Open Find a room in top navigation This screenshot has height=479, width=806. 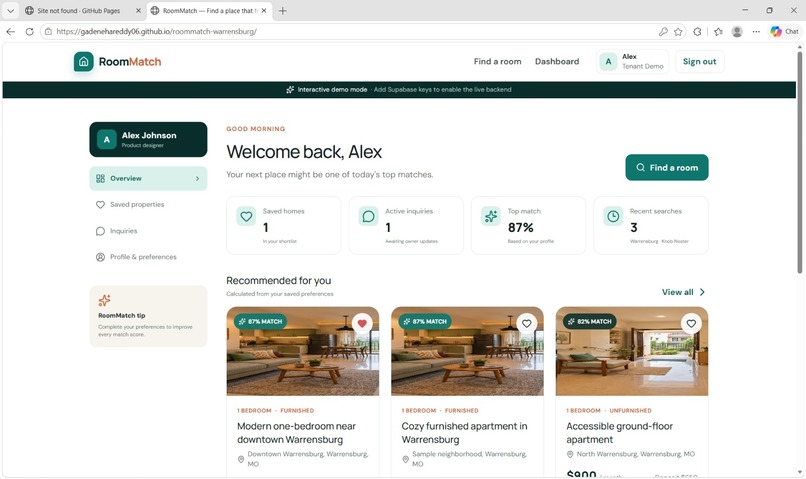[x=497, y=62]
